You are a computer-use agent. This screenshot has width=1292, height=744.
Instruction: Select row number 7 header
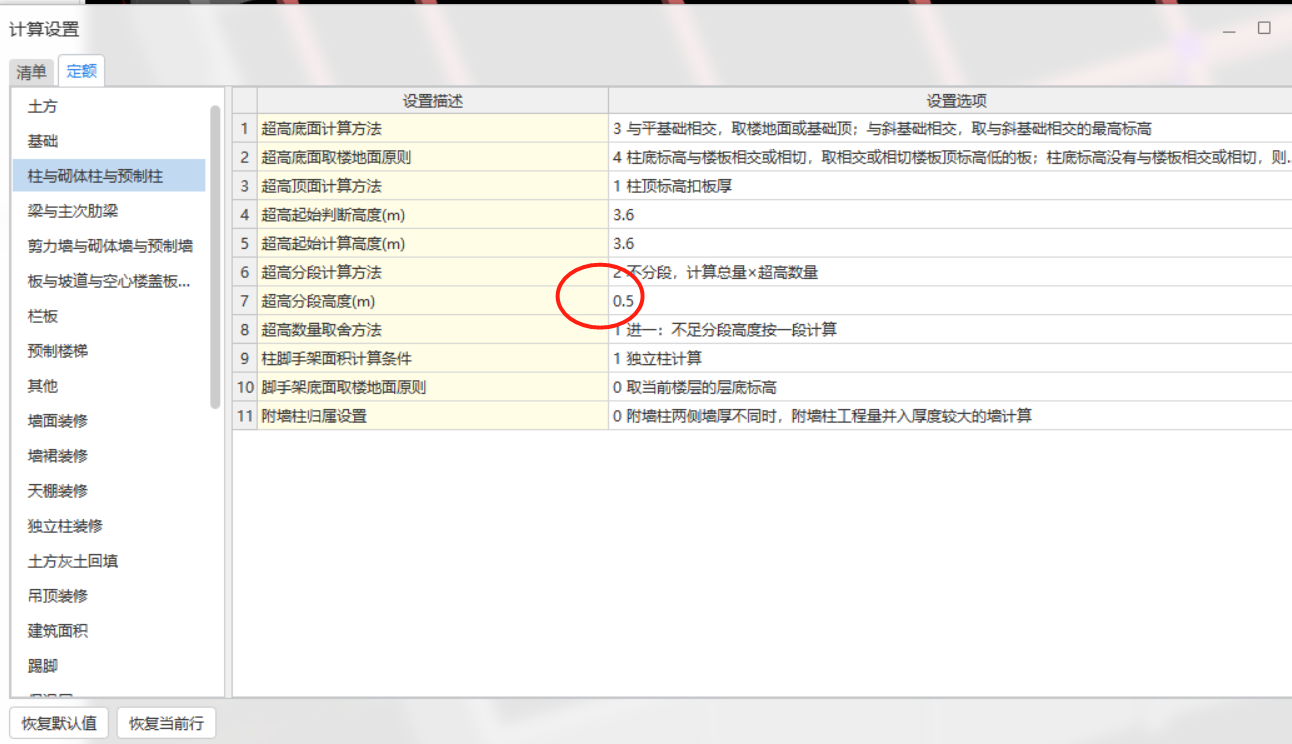tap(245, 301)
